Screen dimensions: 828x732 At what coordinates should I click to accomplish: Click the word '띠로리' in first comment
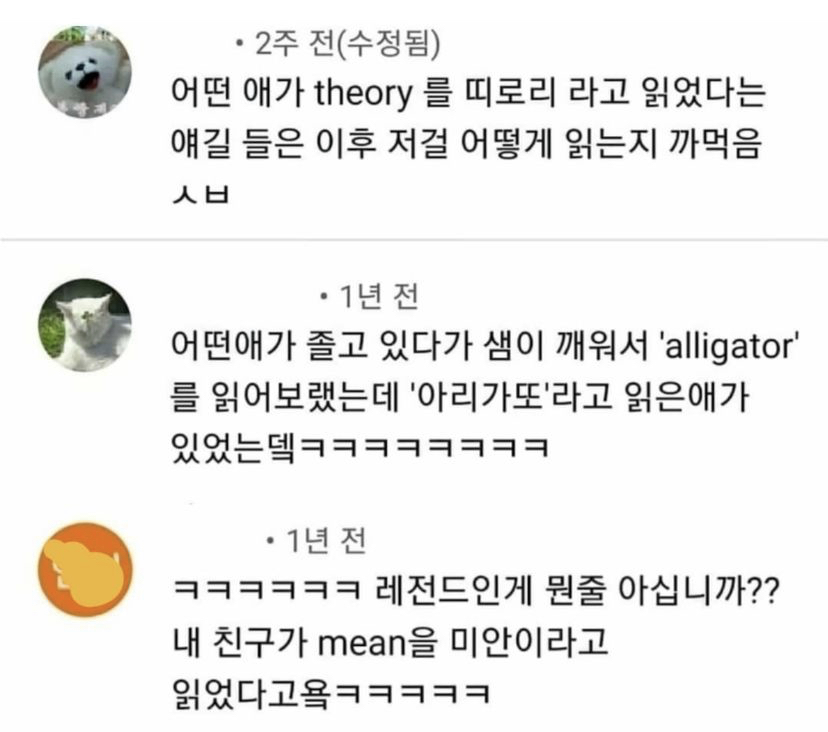(510, 93)
